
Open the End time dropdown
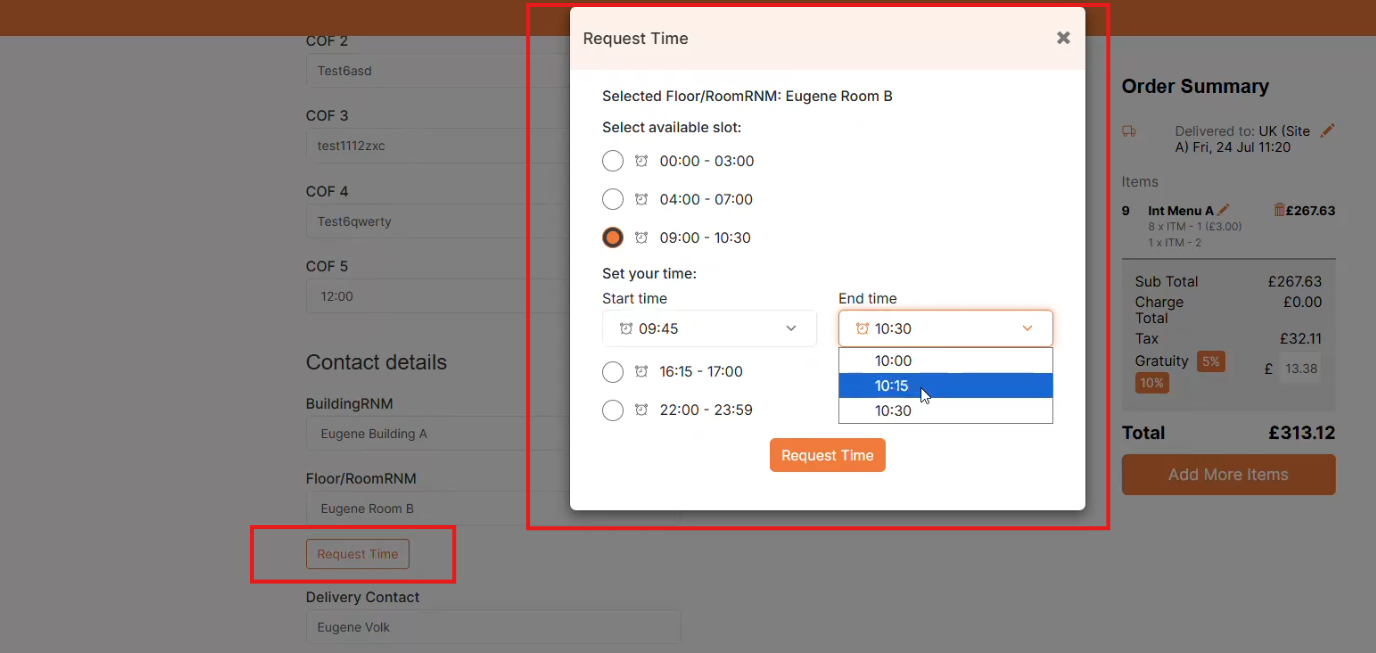point(945,328)
